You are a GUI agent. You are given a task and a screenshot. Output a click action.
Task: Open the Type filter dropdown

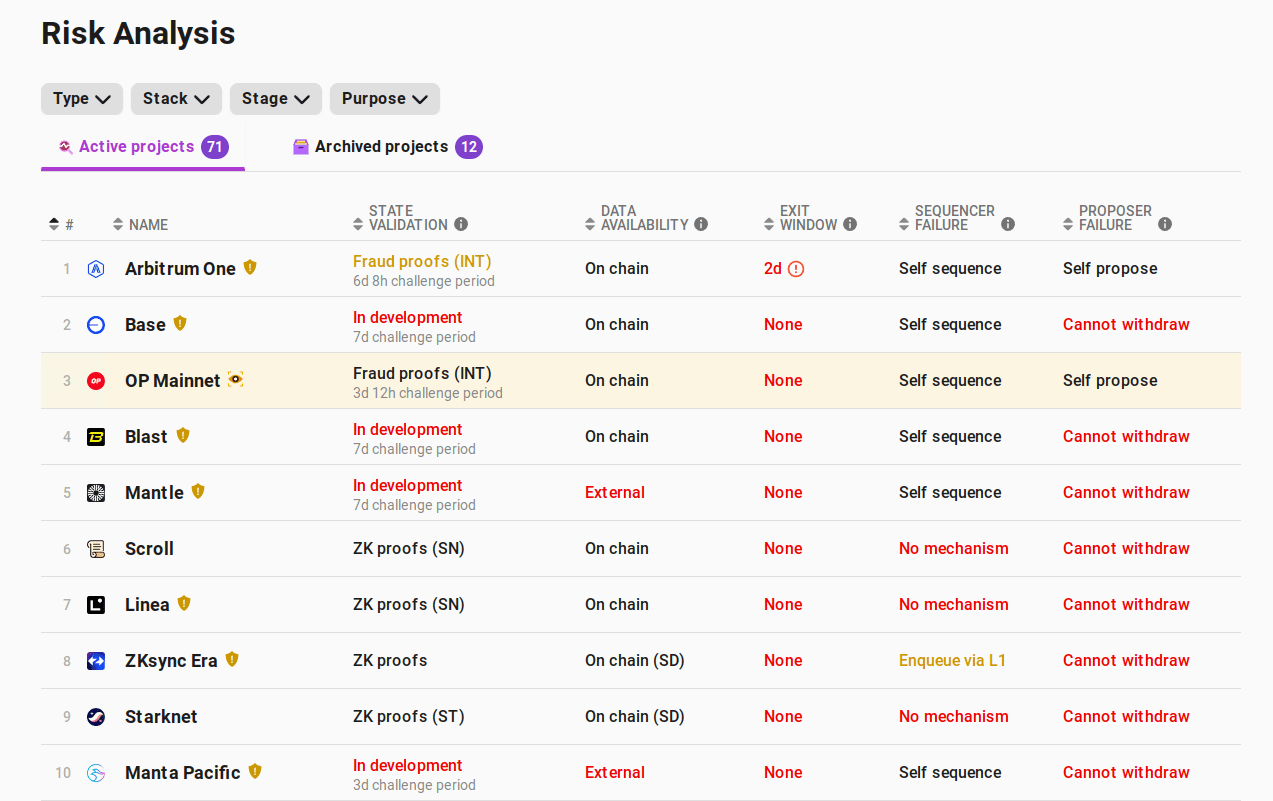click(82, 99)
